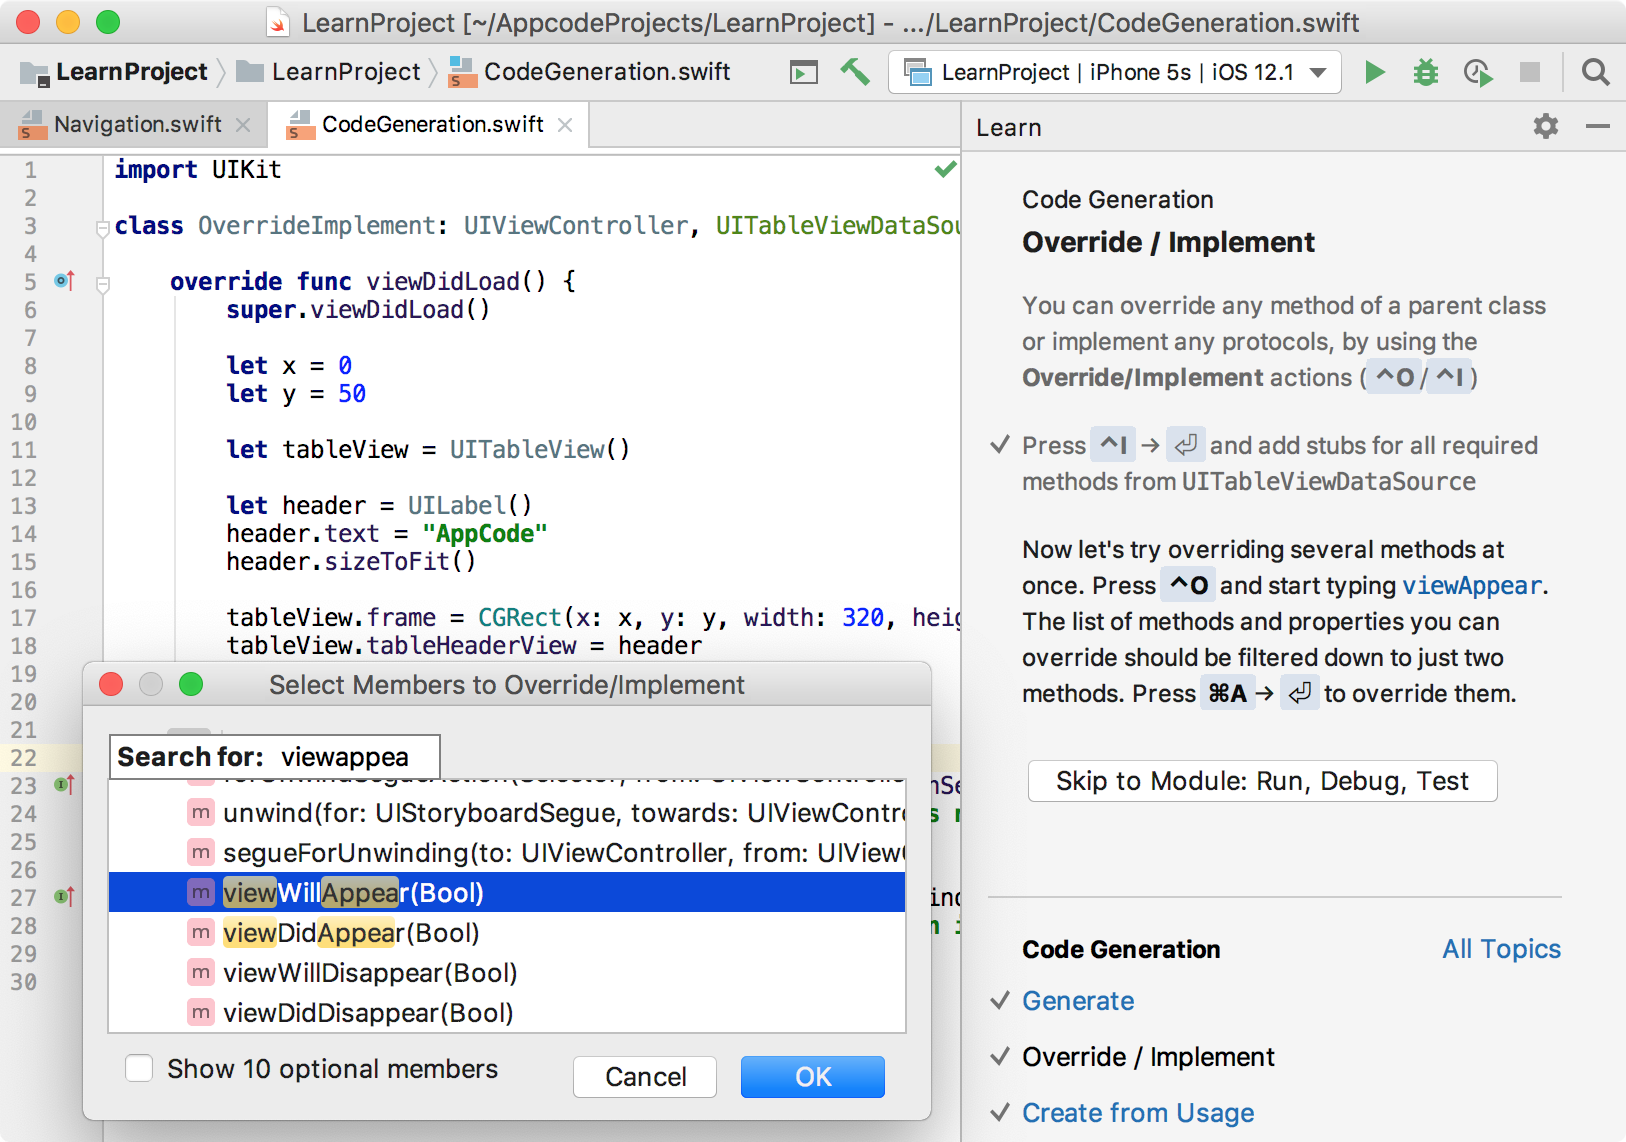1626x1142 pixels.
Task: Click the override gutter icon on line 5
Action: [x=65, y=281]
